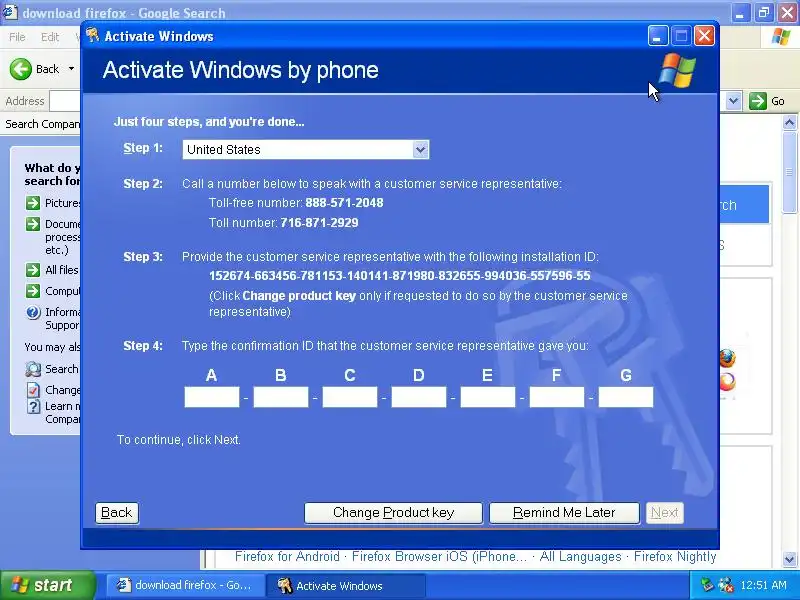
Task: Click the installation ID starting 152674
Action: (399, 276)
